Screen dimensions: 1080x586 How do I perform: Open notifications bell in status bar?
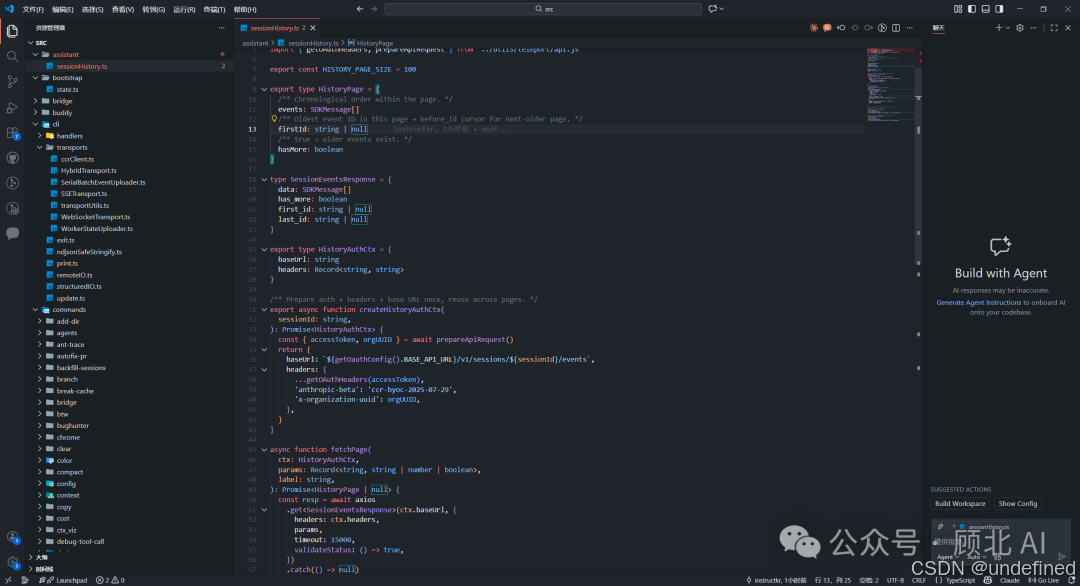point(1072,580)
